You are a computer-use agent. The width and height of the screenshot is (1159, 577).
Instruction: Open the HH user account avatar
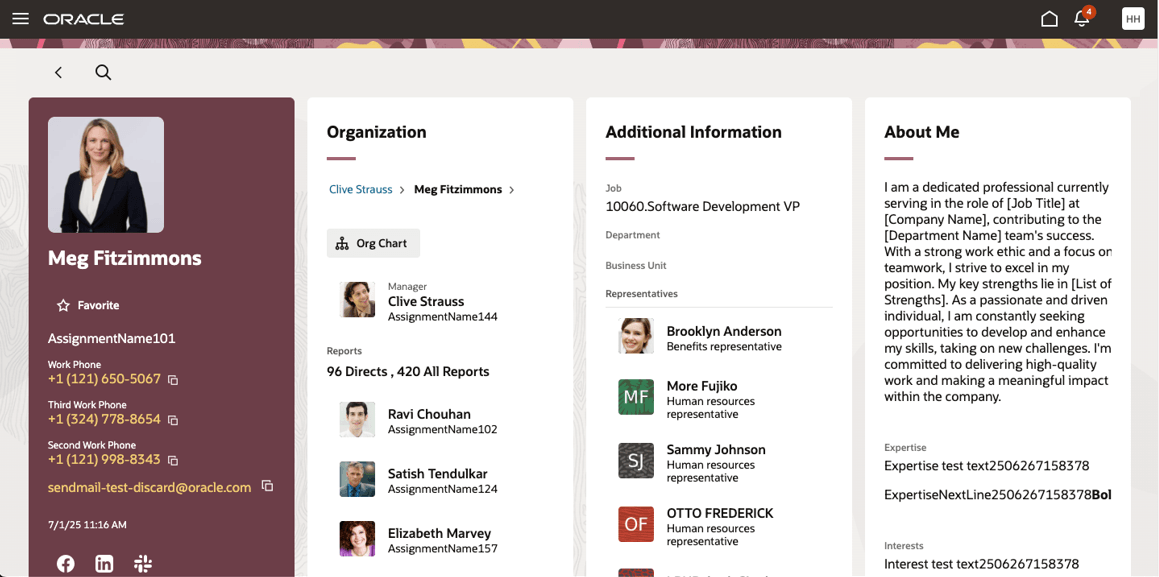coord(1133,18)
